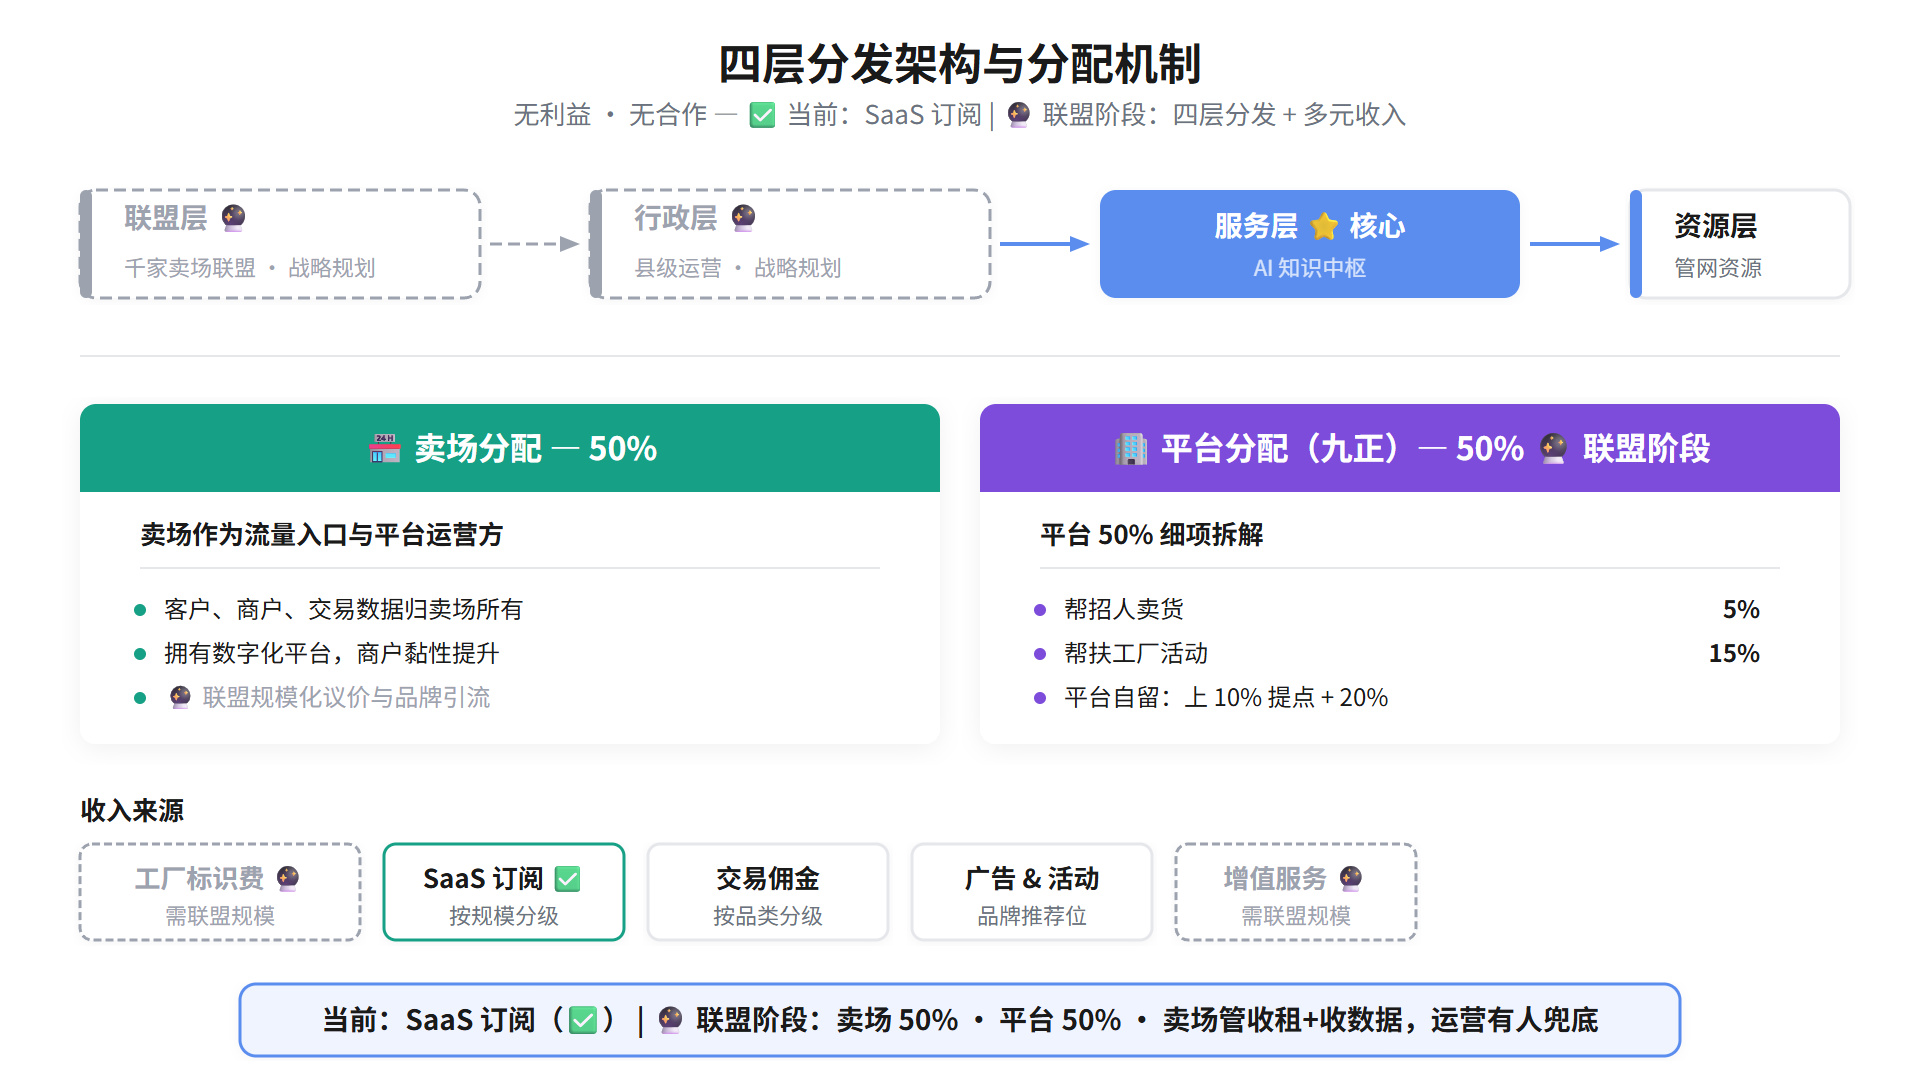Image resolution: width=1920 pixels, height=1090 pixels.
Task: Click the text 无利益 · 无合作 in the subtitle
Action: pos(610,115)
